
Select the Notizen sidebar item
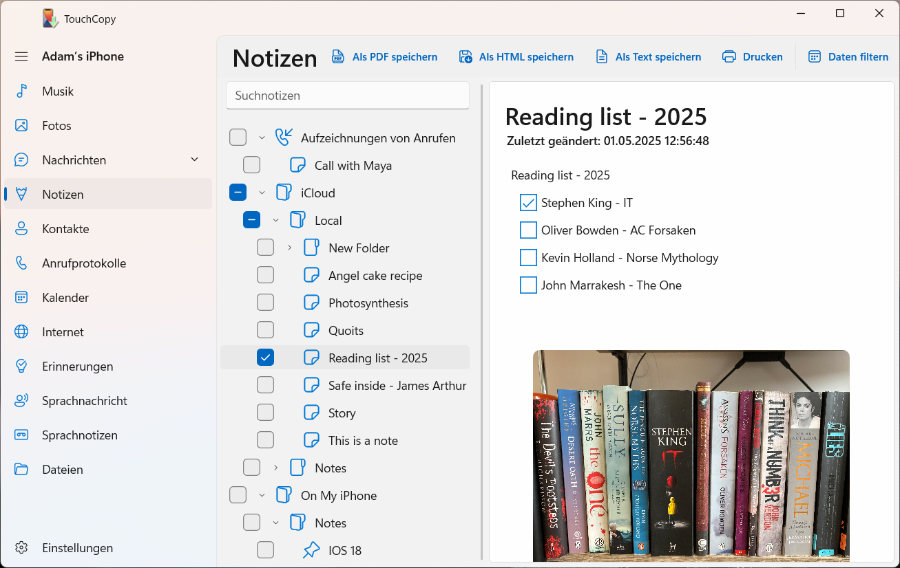(x=108, y=194)
